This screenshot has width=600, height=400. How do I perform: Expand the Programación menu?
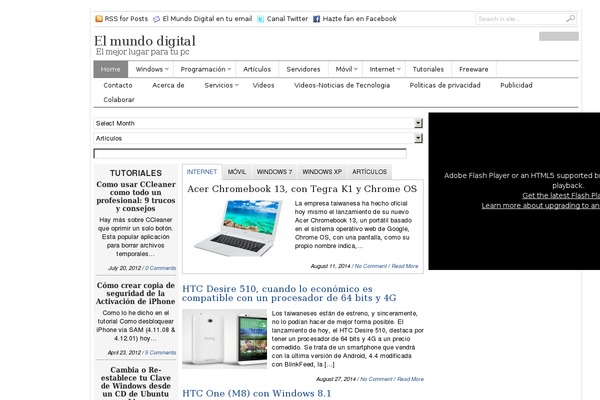205,69
